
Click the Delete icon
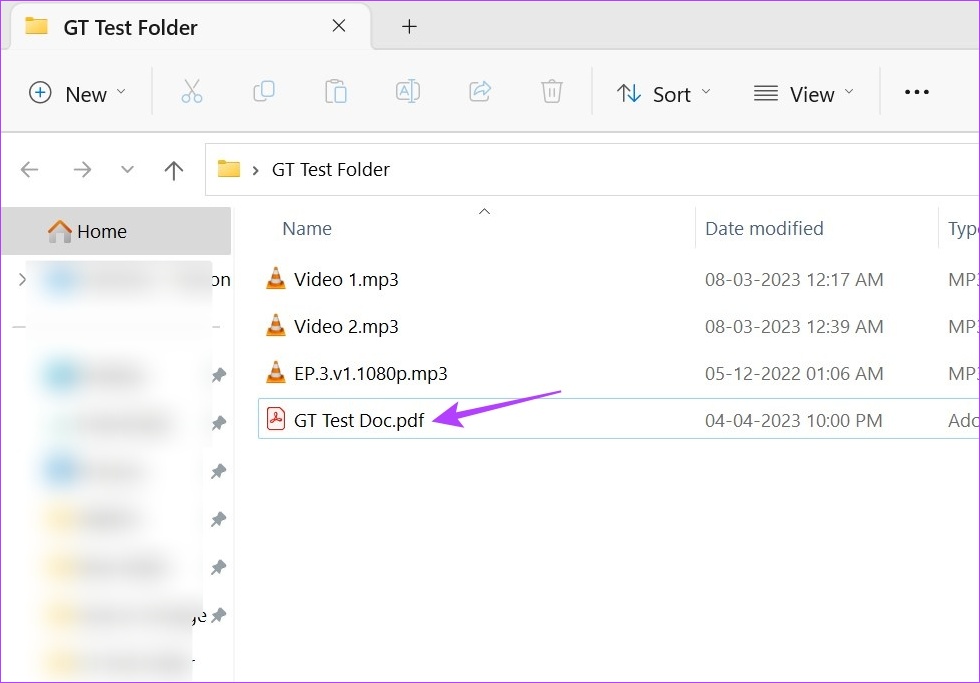point(551,92)
